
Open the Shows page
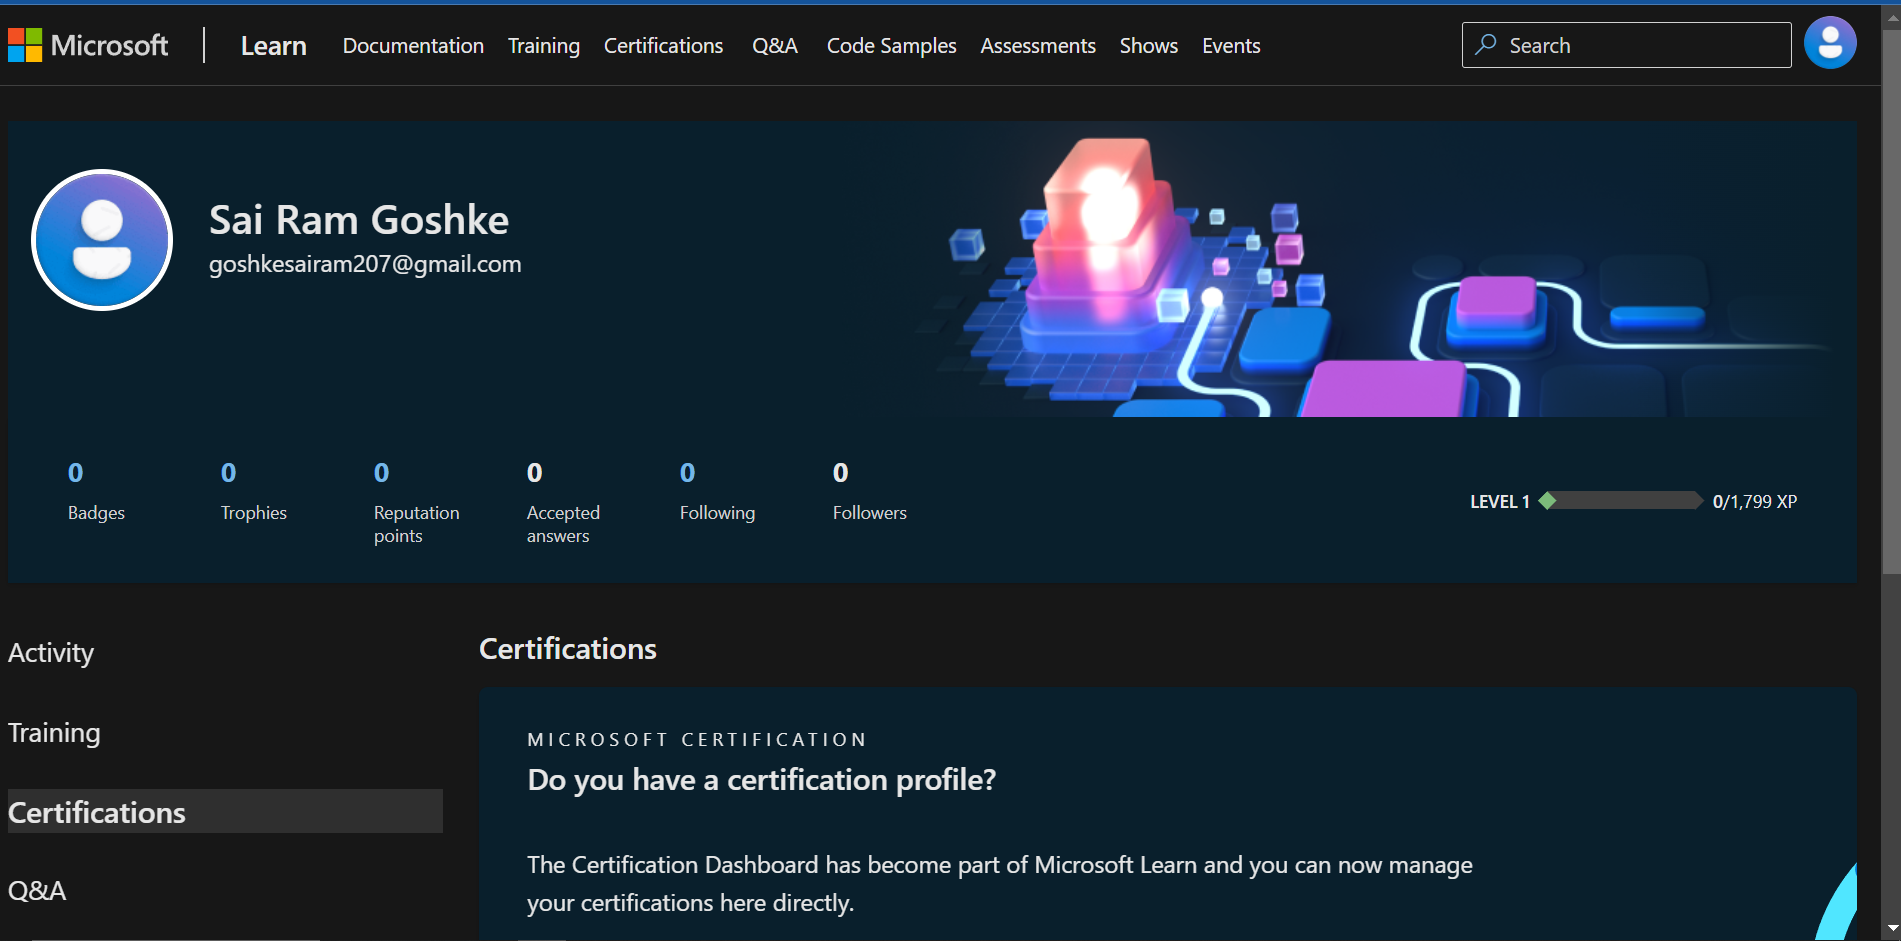coord(1148,46)
